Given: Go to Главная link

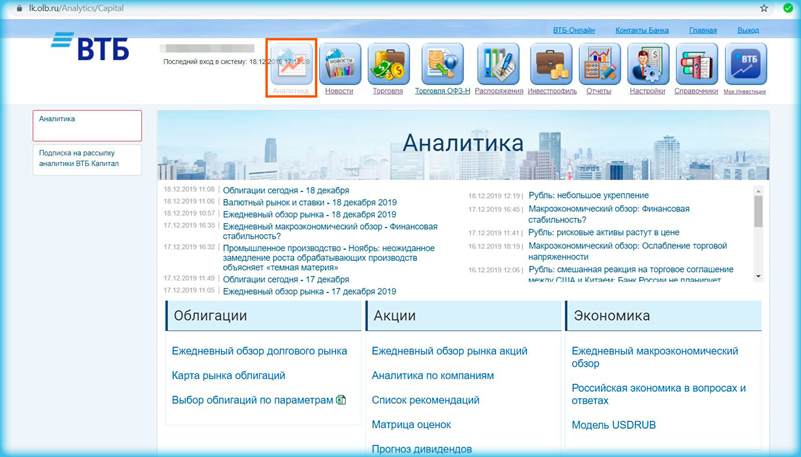Looking at the screenshot, I should pos(703,30).
